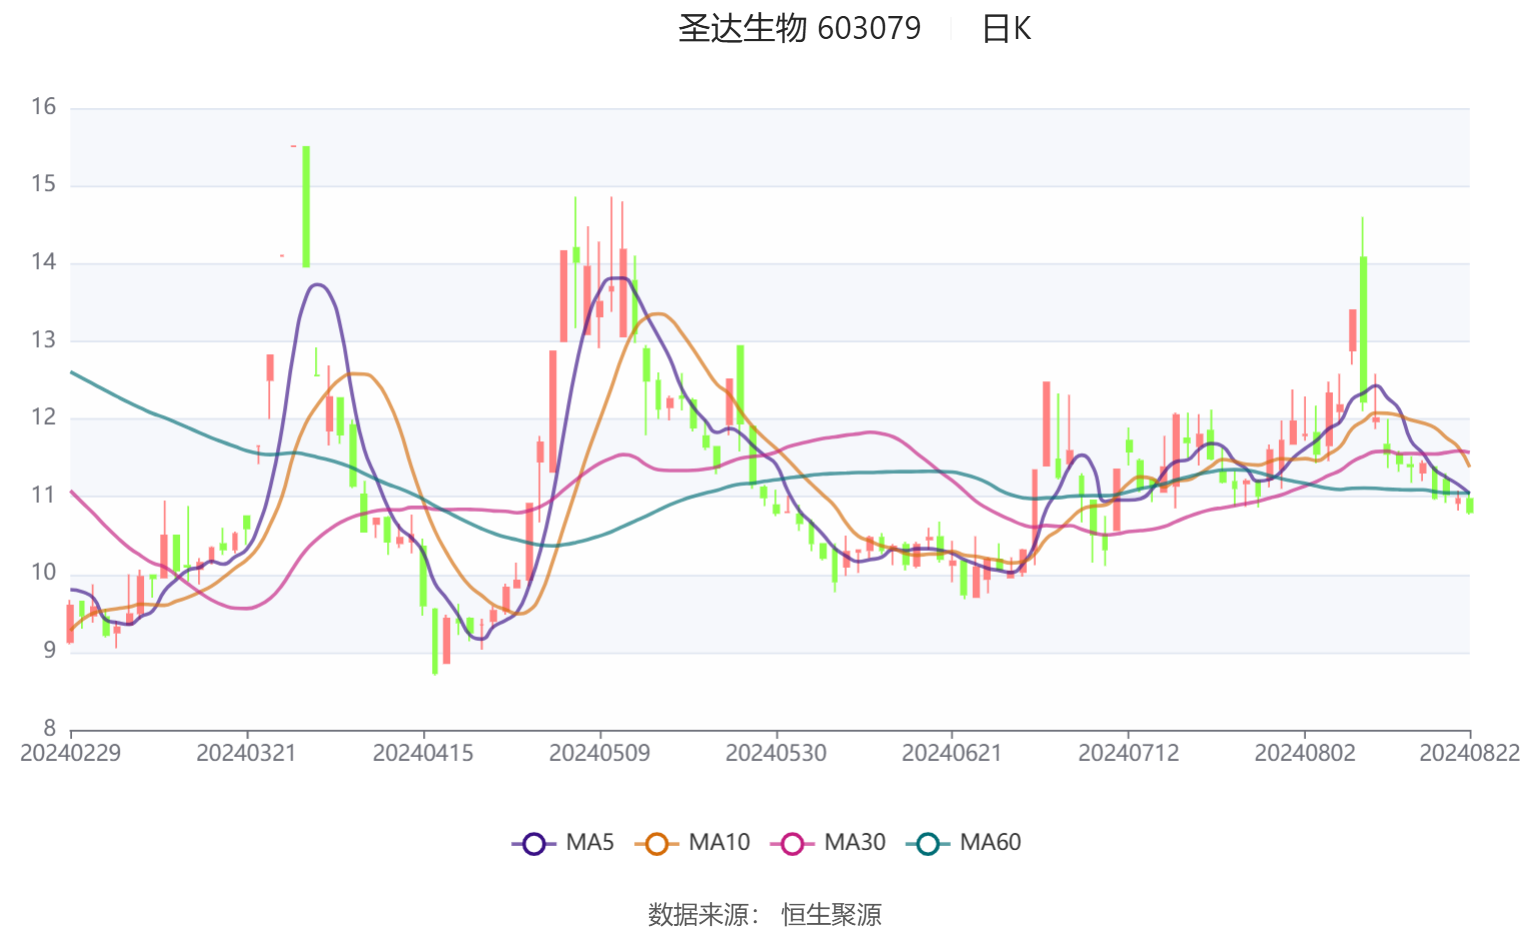Click the x-axis date label 20240822

[x=1469, y=753]
